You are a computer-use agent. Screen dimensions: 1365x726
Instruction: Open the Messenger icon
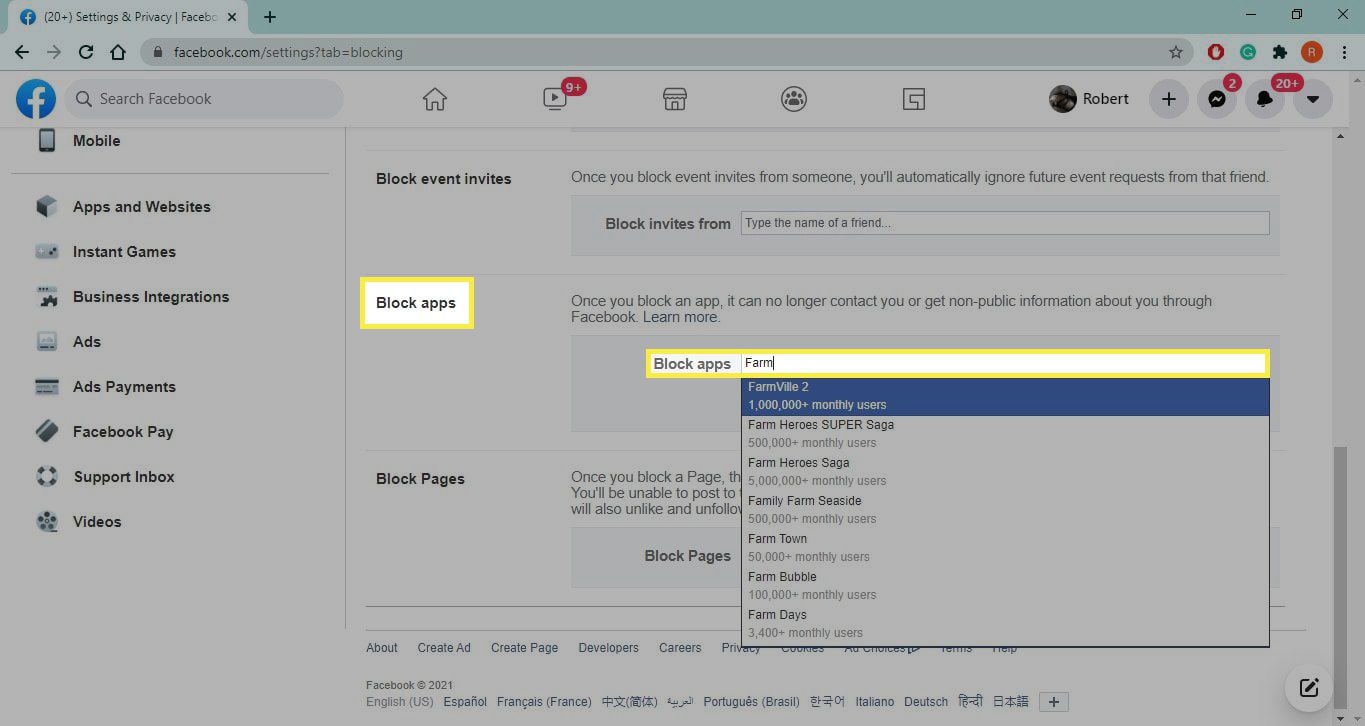pos(1217,99)
